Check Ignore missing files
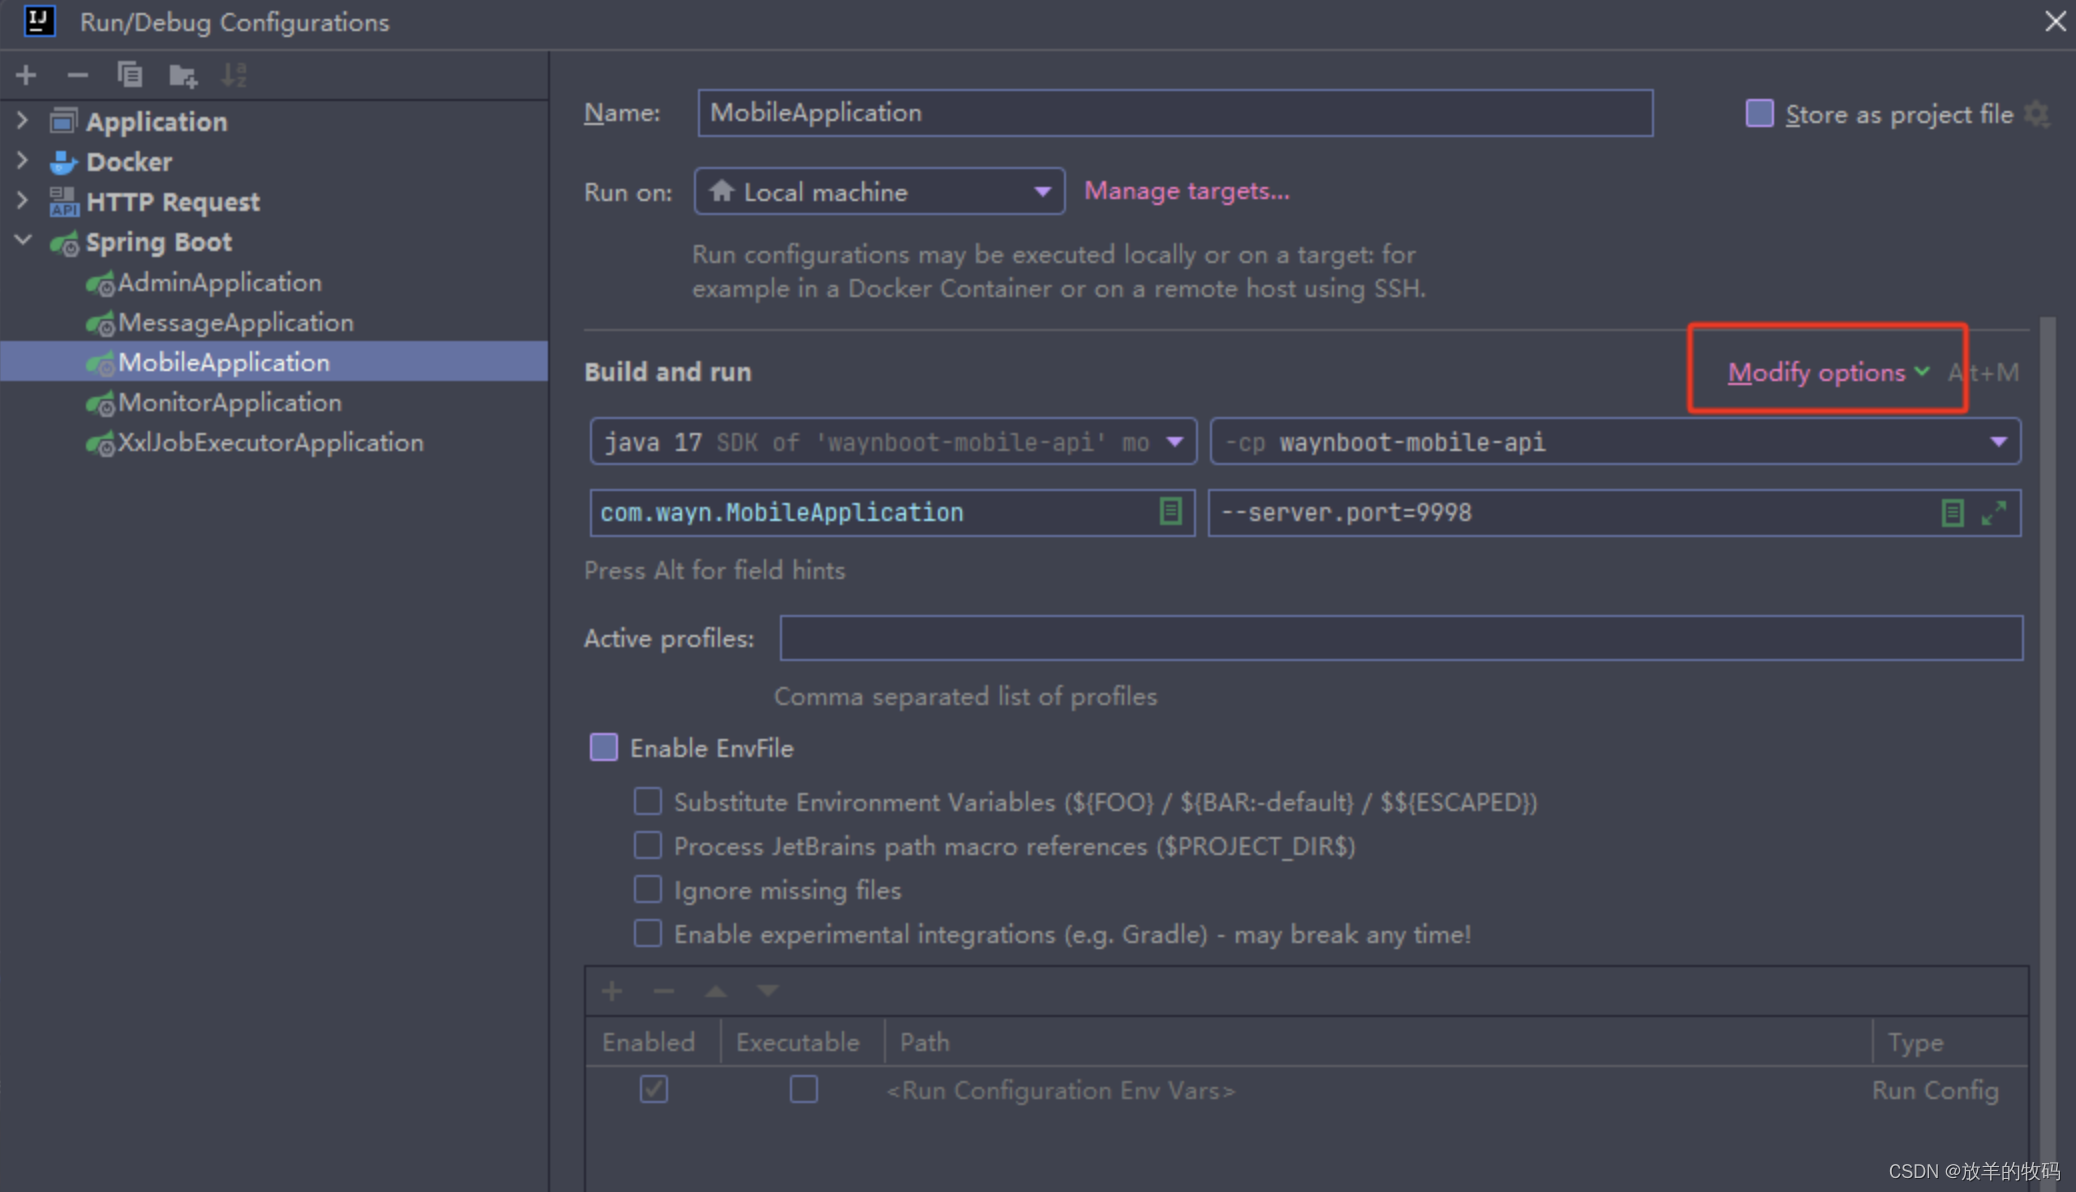 click(647, 889)
